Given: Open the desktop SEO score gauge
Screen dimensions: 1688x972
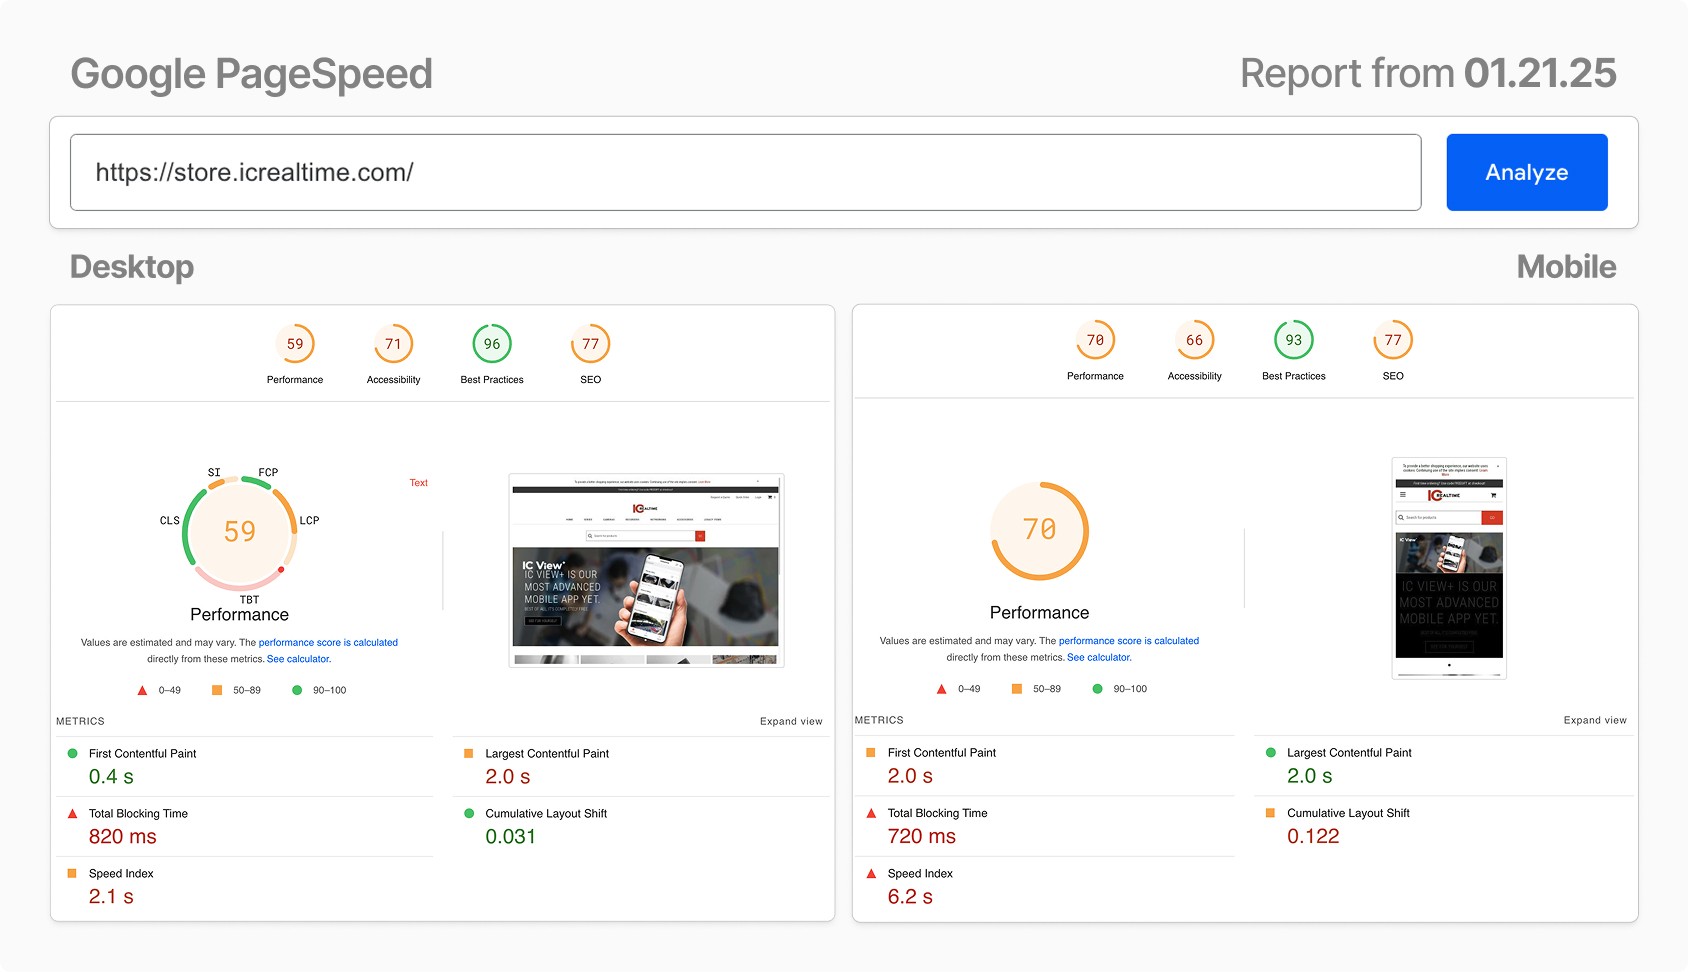Looking at the screenshot, I should (x=590, y=342).
